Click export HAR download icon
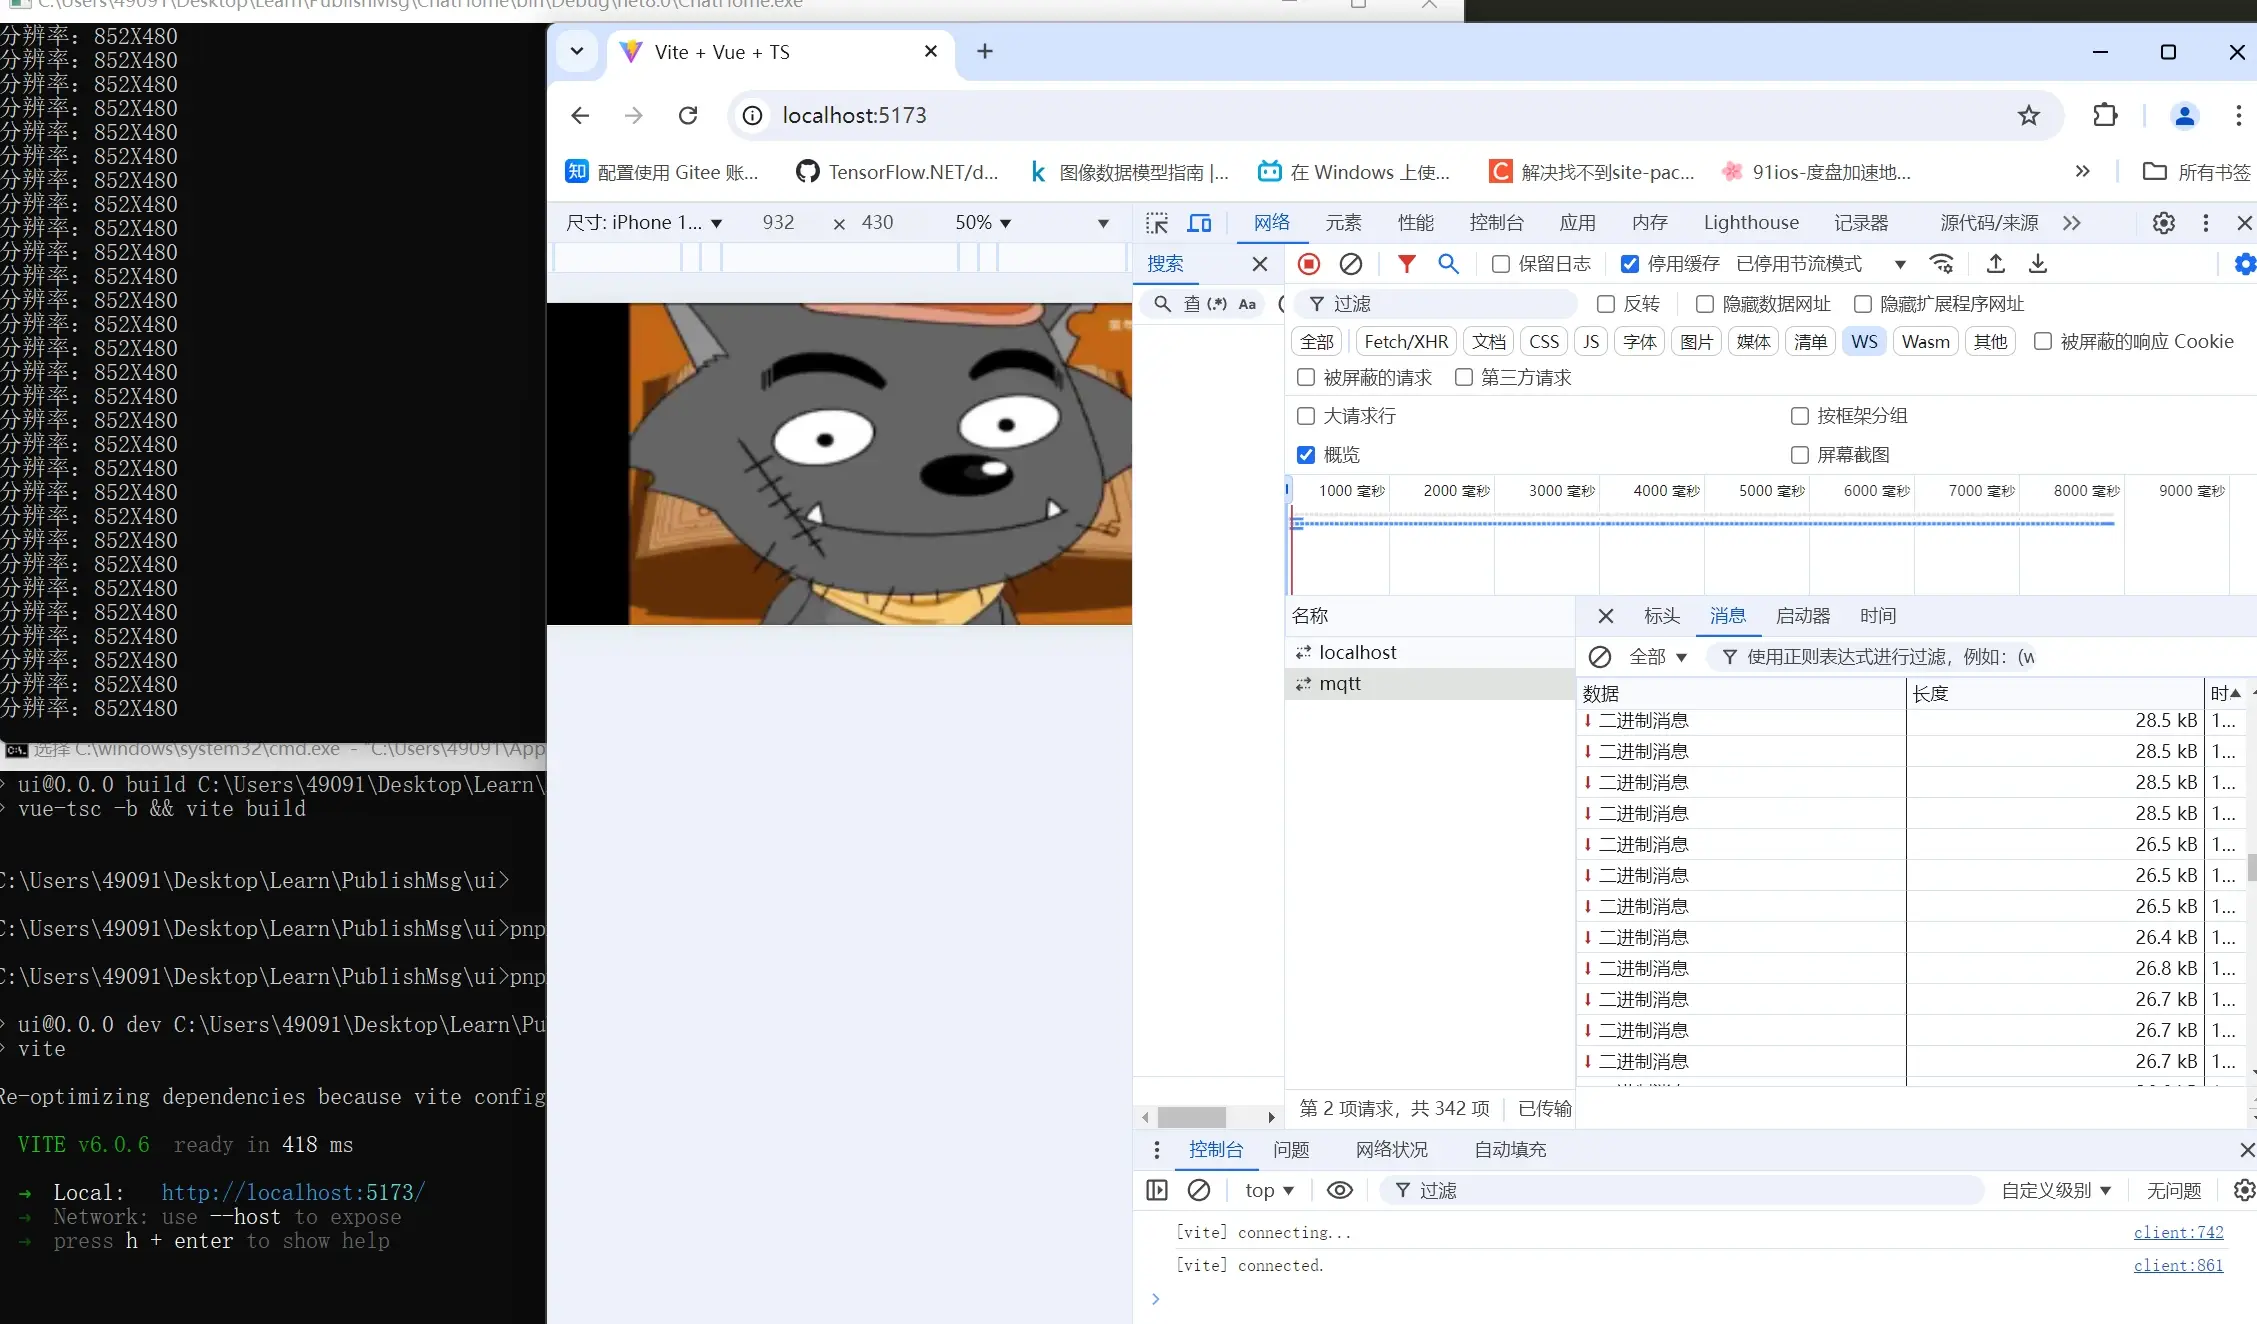 pos(2037,264)
